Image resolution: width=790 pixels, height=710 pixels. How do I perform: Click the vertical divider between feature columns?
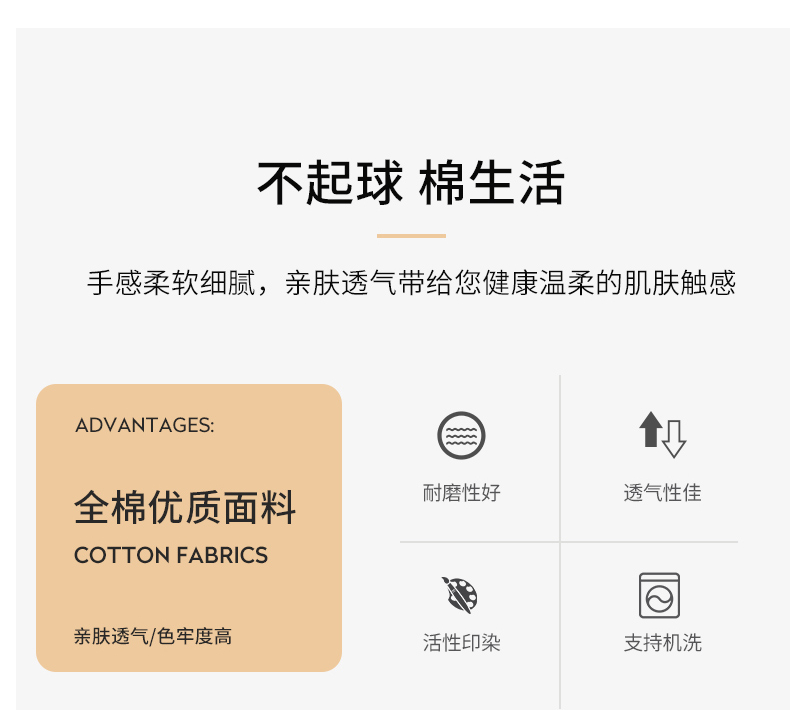point(560,542)
